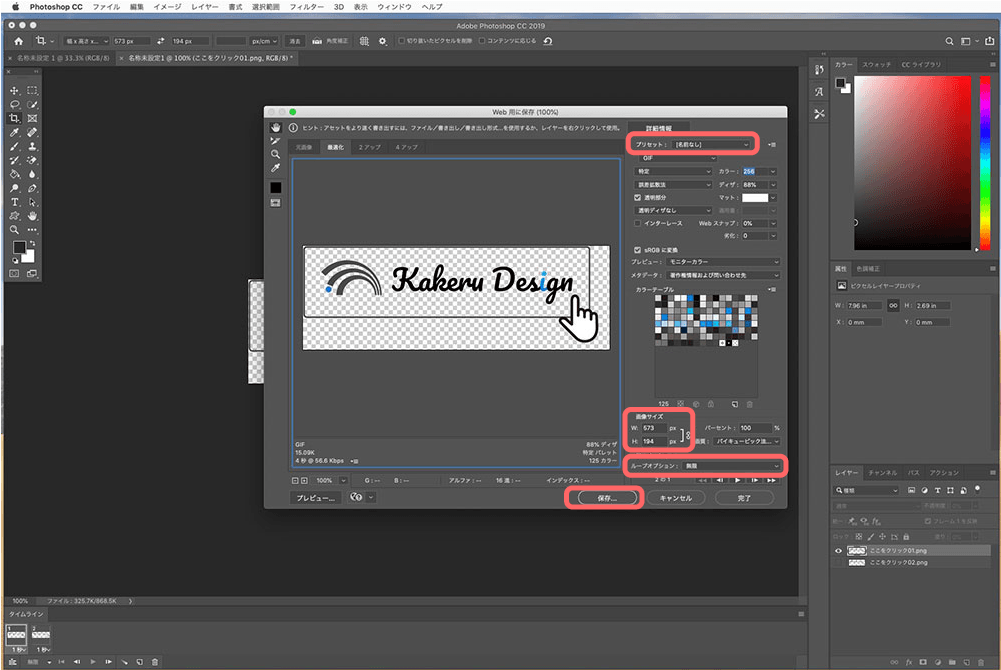The height and width of the screenshot is (670, 1001).
Task: Click Home icon in options bar
Action: coord(19,41)
